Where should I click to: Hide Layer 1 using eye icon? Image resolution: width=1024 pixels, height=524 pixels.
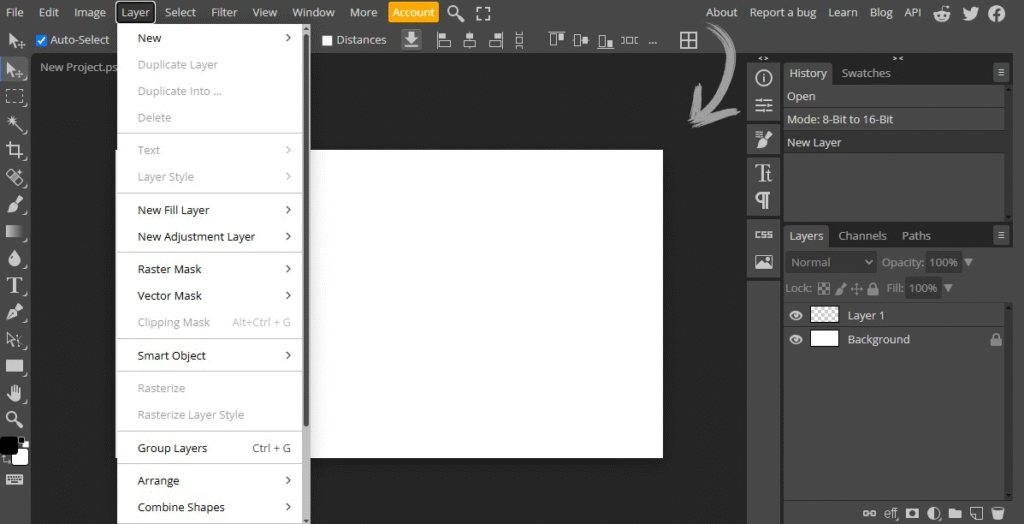tap(796, 315)
